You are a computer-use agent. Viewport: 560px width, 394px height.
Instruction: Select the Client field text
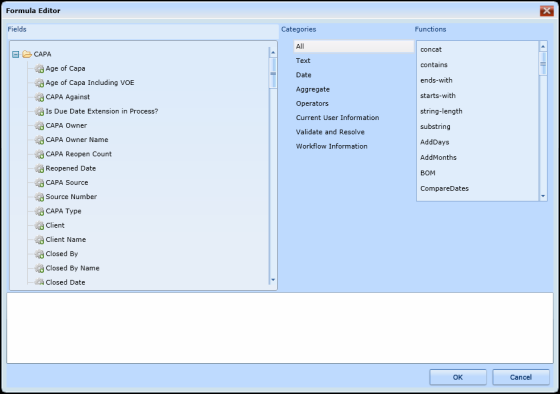(55, 225)
